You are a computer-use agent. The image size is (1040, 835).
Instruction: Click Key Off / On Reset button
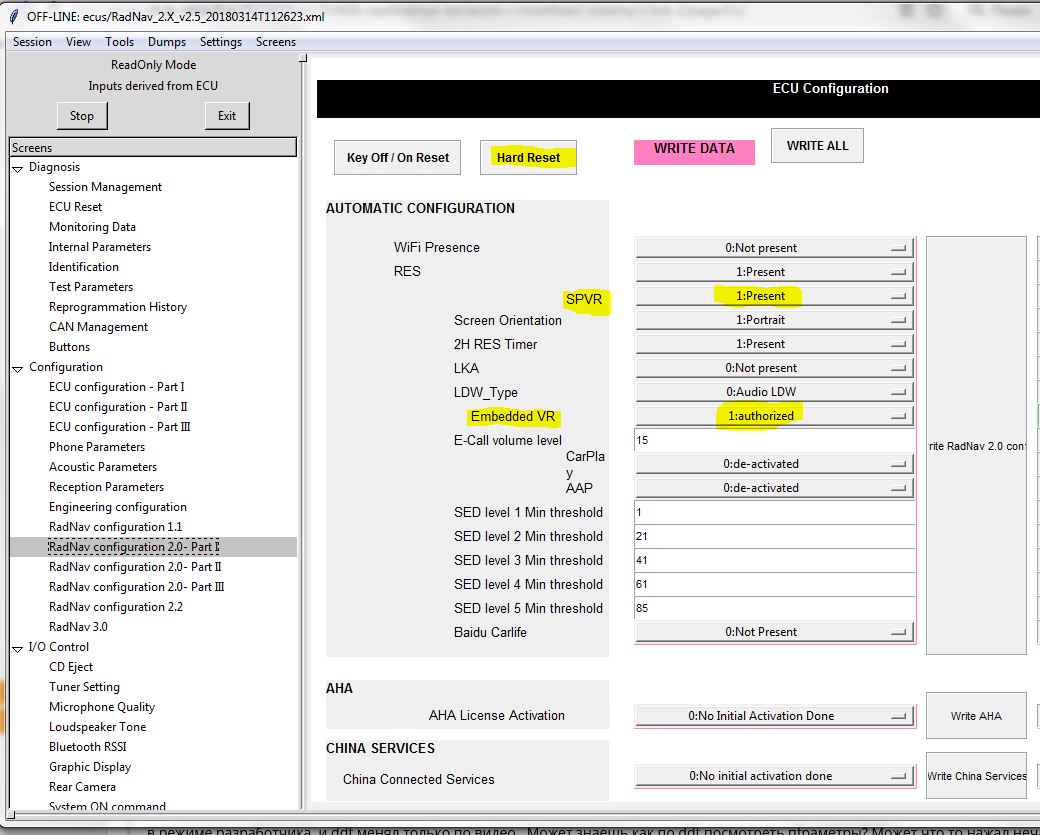click(397, 158)
